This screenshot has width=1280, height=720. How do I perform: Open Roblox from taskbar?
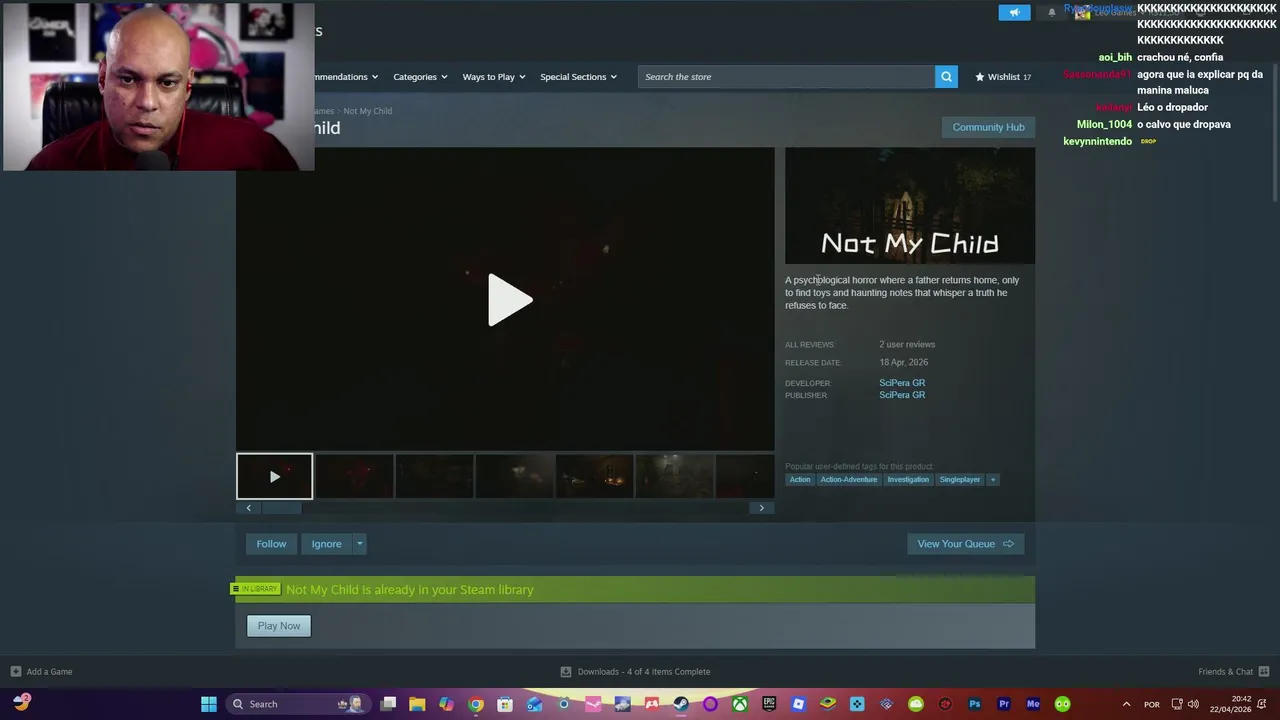798,704
